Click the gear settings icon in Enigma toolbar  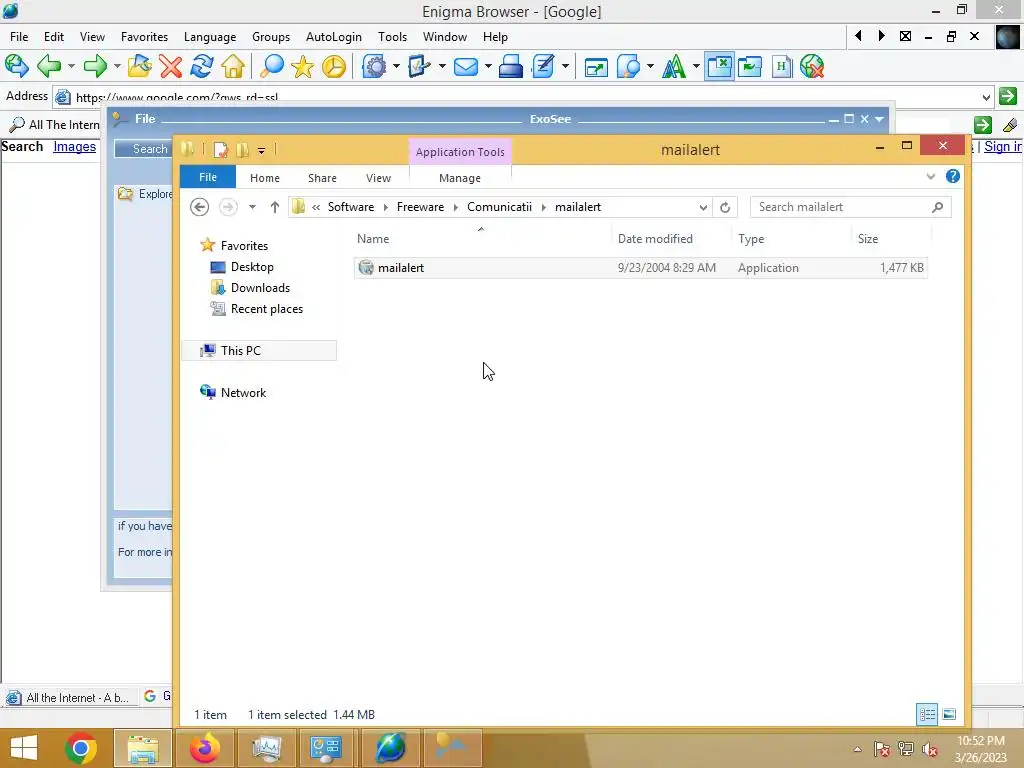coord(374,66)
